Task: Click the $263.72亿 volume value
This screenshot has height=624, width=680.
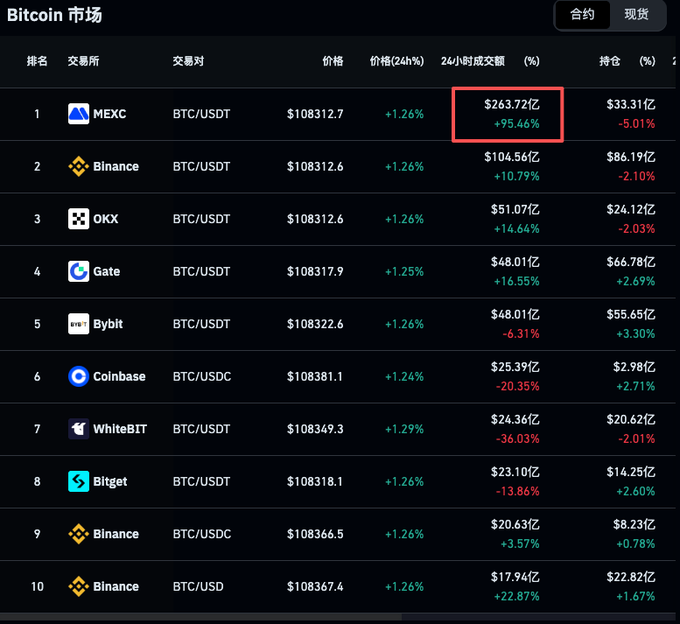Action: (x=512, y=104)
